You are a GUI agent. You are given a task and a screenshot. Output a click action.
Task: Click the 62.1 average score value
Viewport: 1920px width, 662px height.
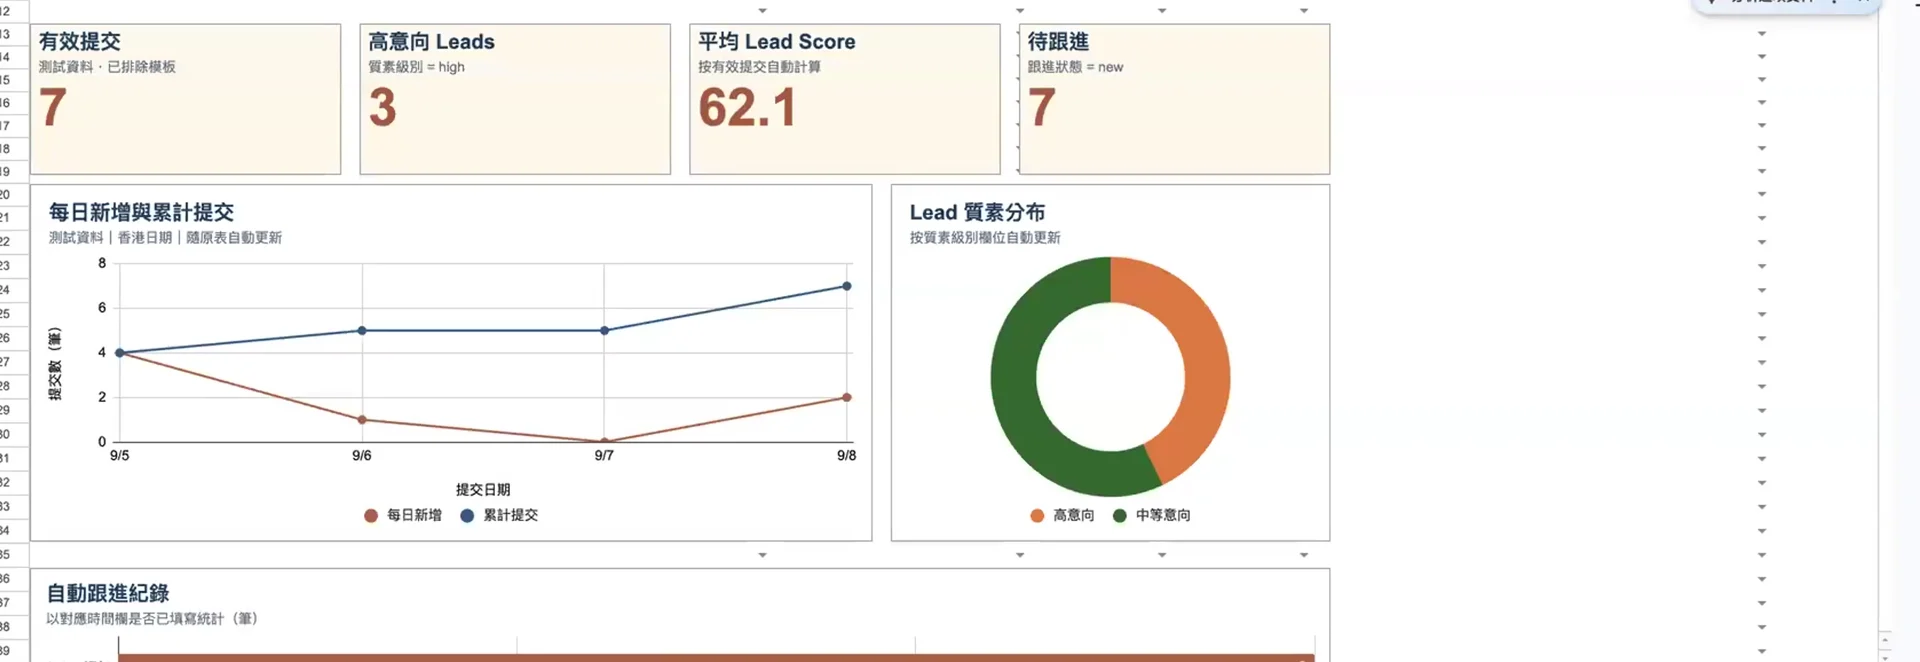[x=747, y=108]
